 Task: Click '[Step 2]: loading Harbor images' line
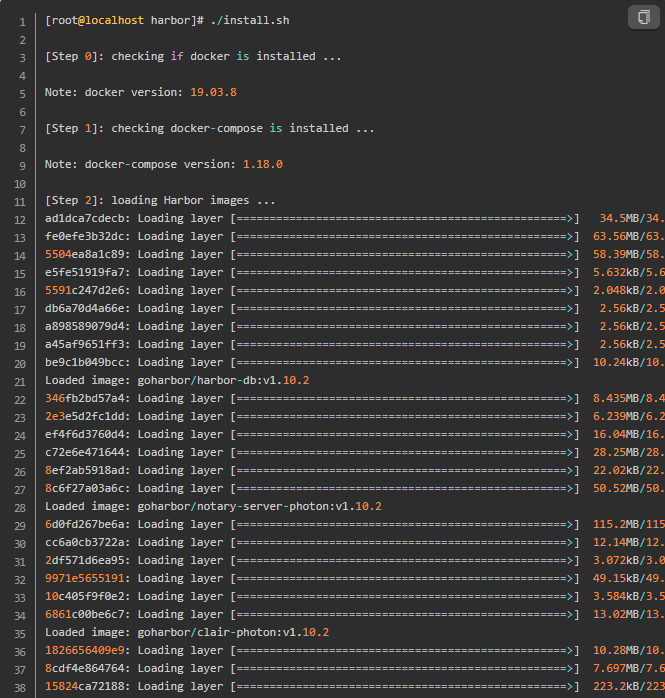click(x=160, y=200)
